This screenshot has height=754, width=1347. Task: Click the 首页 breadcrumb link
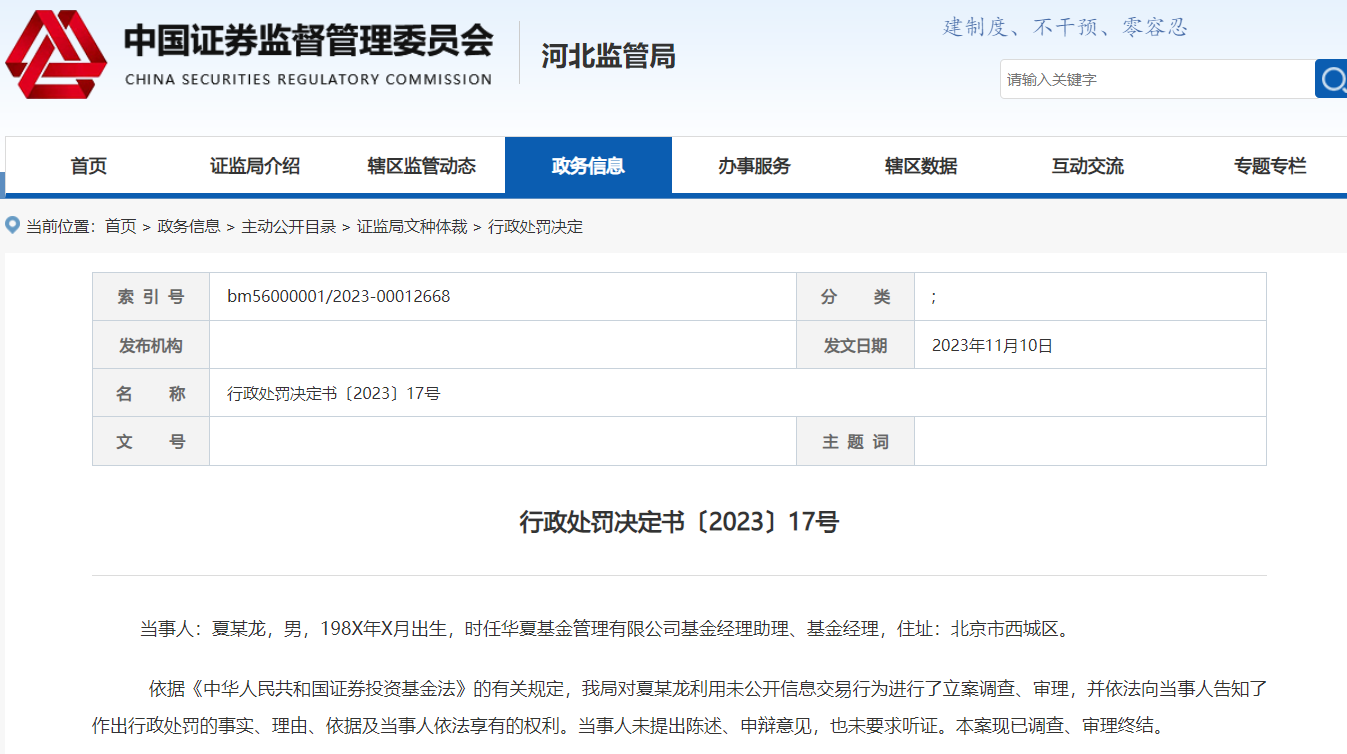point(120,227)
